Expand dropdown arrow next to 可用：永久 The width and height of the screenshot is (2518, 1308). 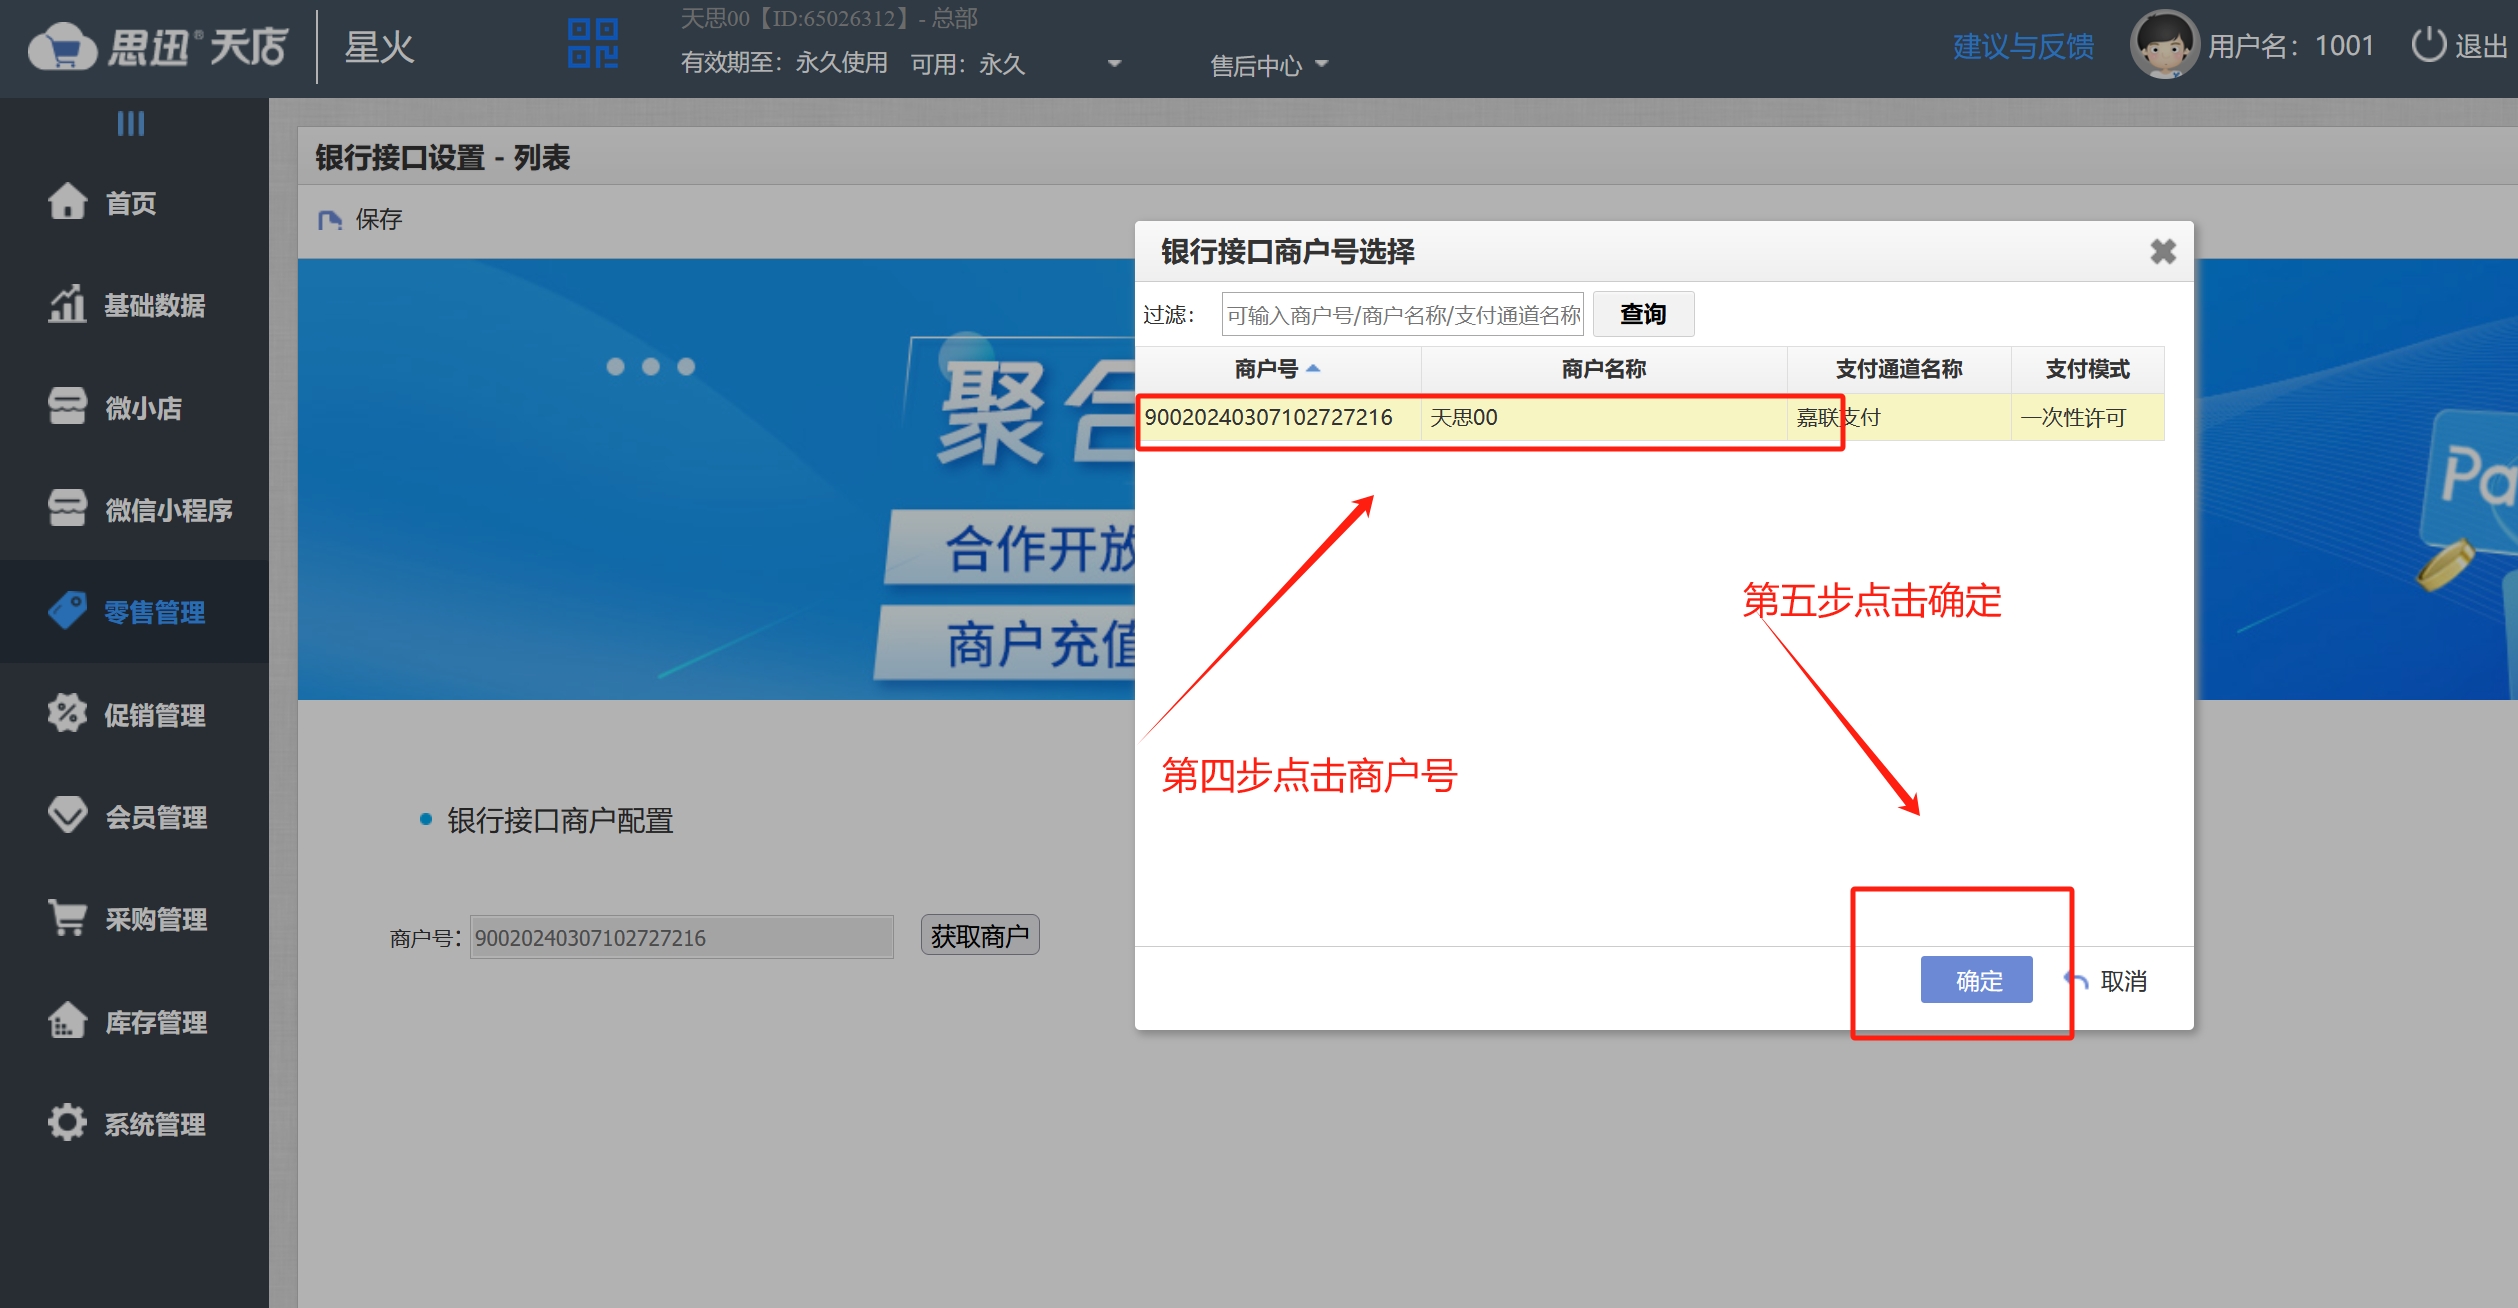[1114, 64]
